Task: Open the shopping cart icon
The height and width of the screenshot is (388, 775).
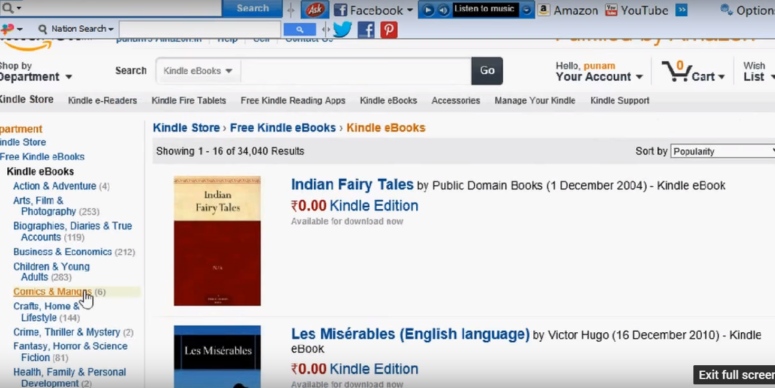Action: [676, 72]
